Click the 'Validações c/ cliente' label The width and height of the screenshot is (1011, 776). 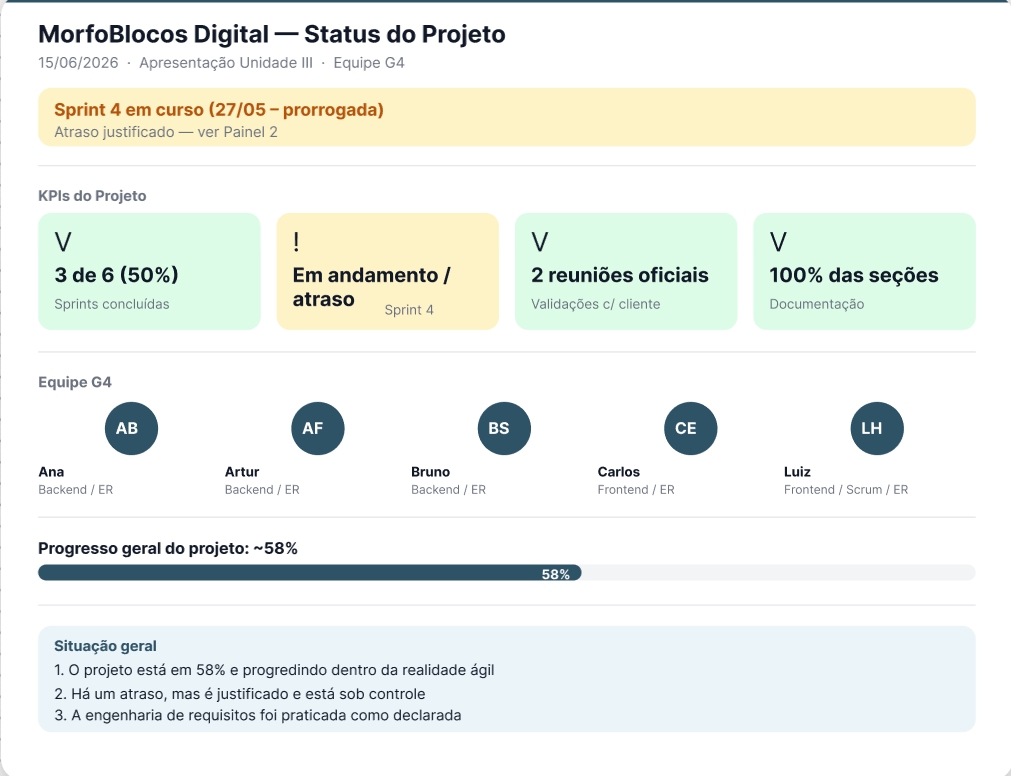click(596, 304)
